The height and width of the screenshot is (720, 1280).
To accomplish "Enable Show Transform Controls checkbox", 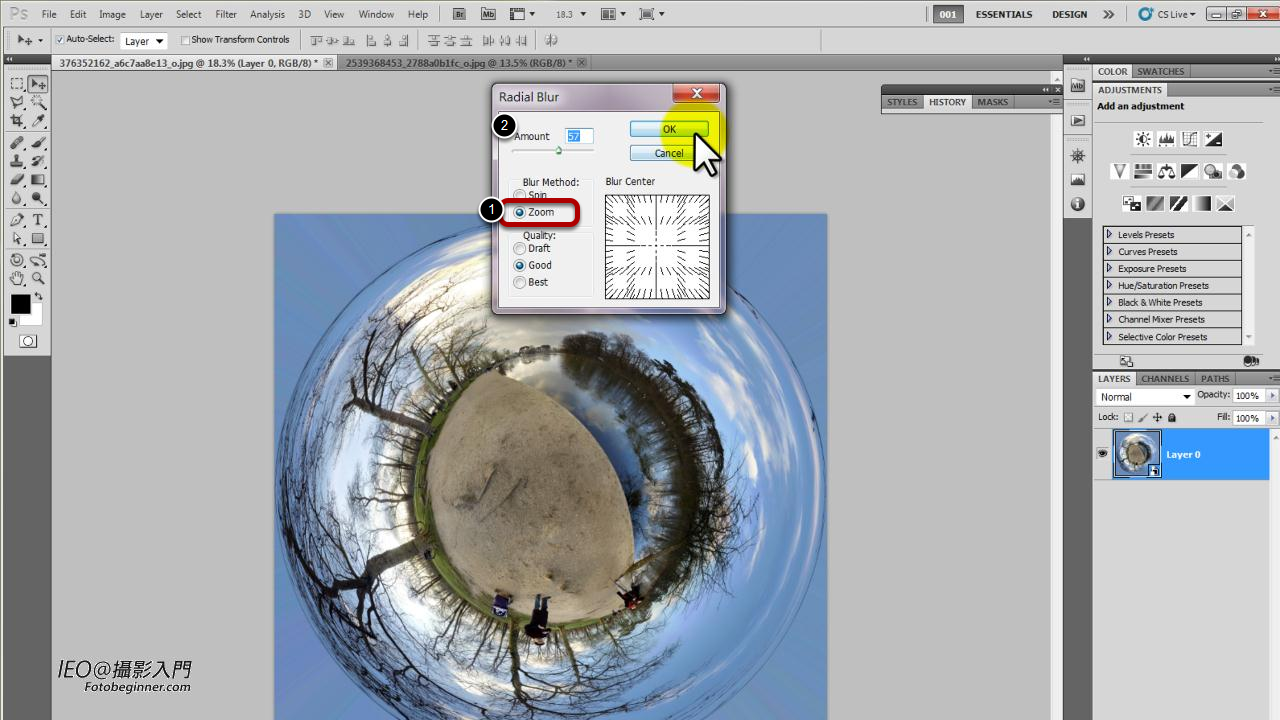I will (185, 40).
